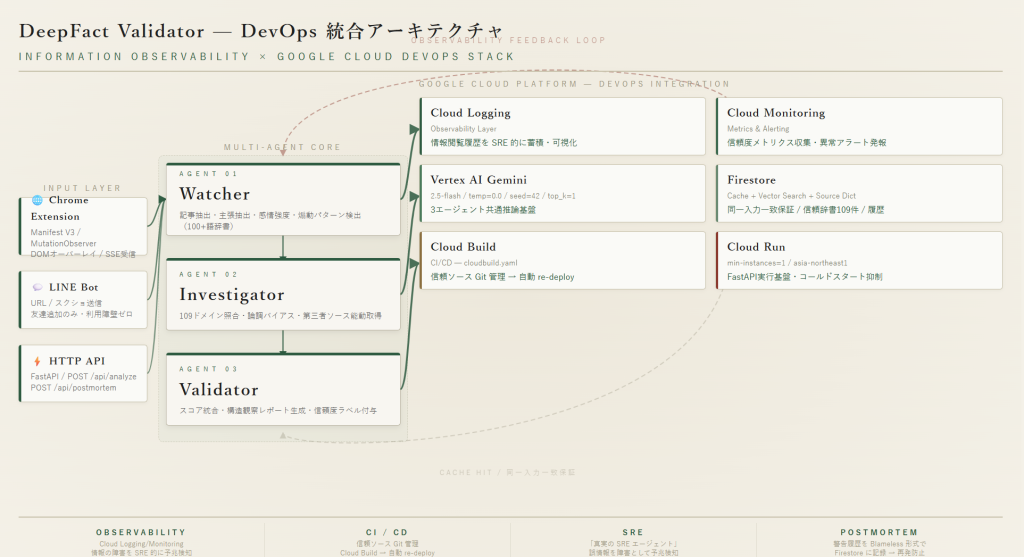Viewport: 1024px width, 557px height.
Task: Click the CI / CD footer heading
Action: pyautogui.click(x=387, y=532)
